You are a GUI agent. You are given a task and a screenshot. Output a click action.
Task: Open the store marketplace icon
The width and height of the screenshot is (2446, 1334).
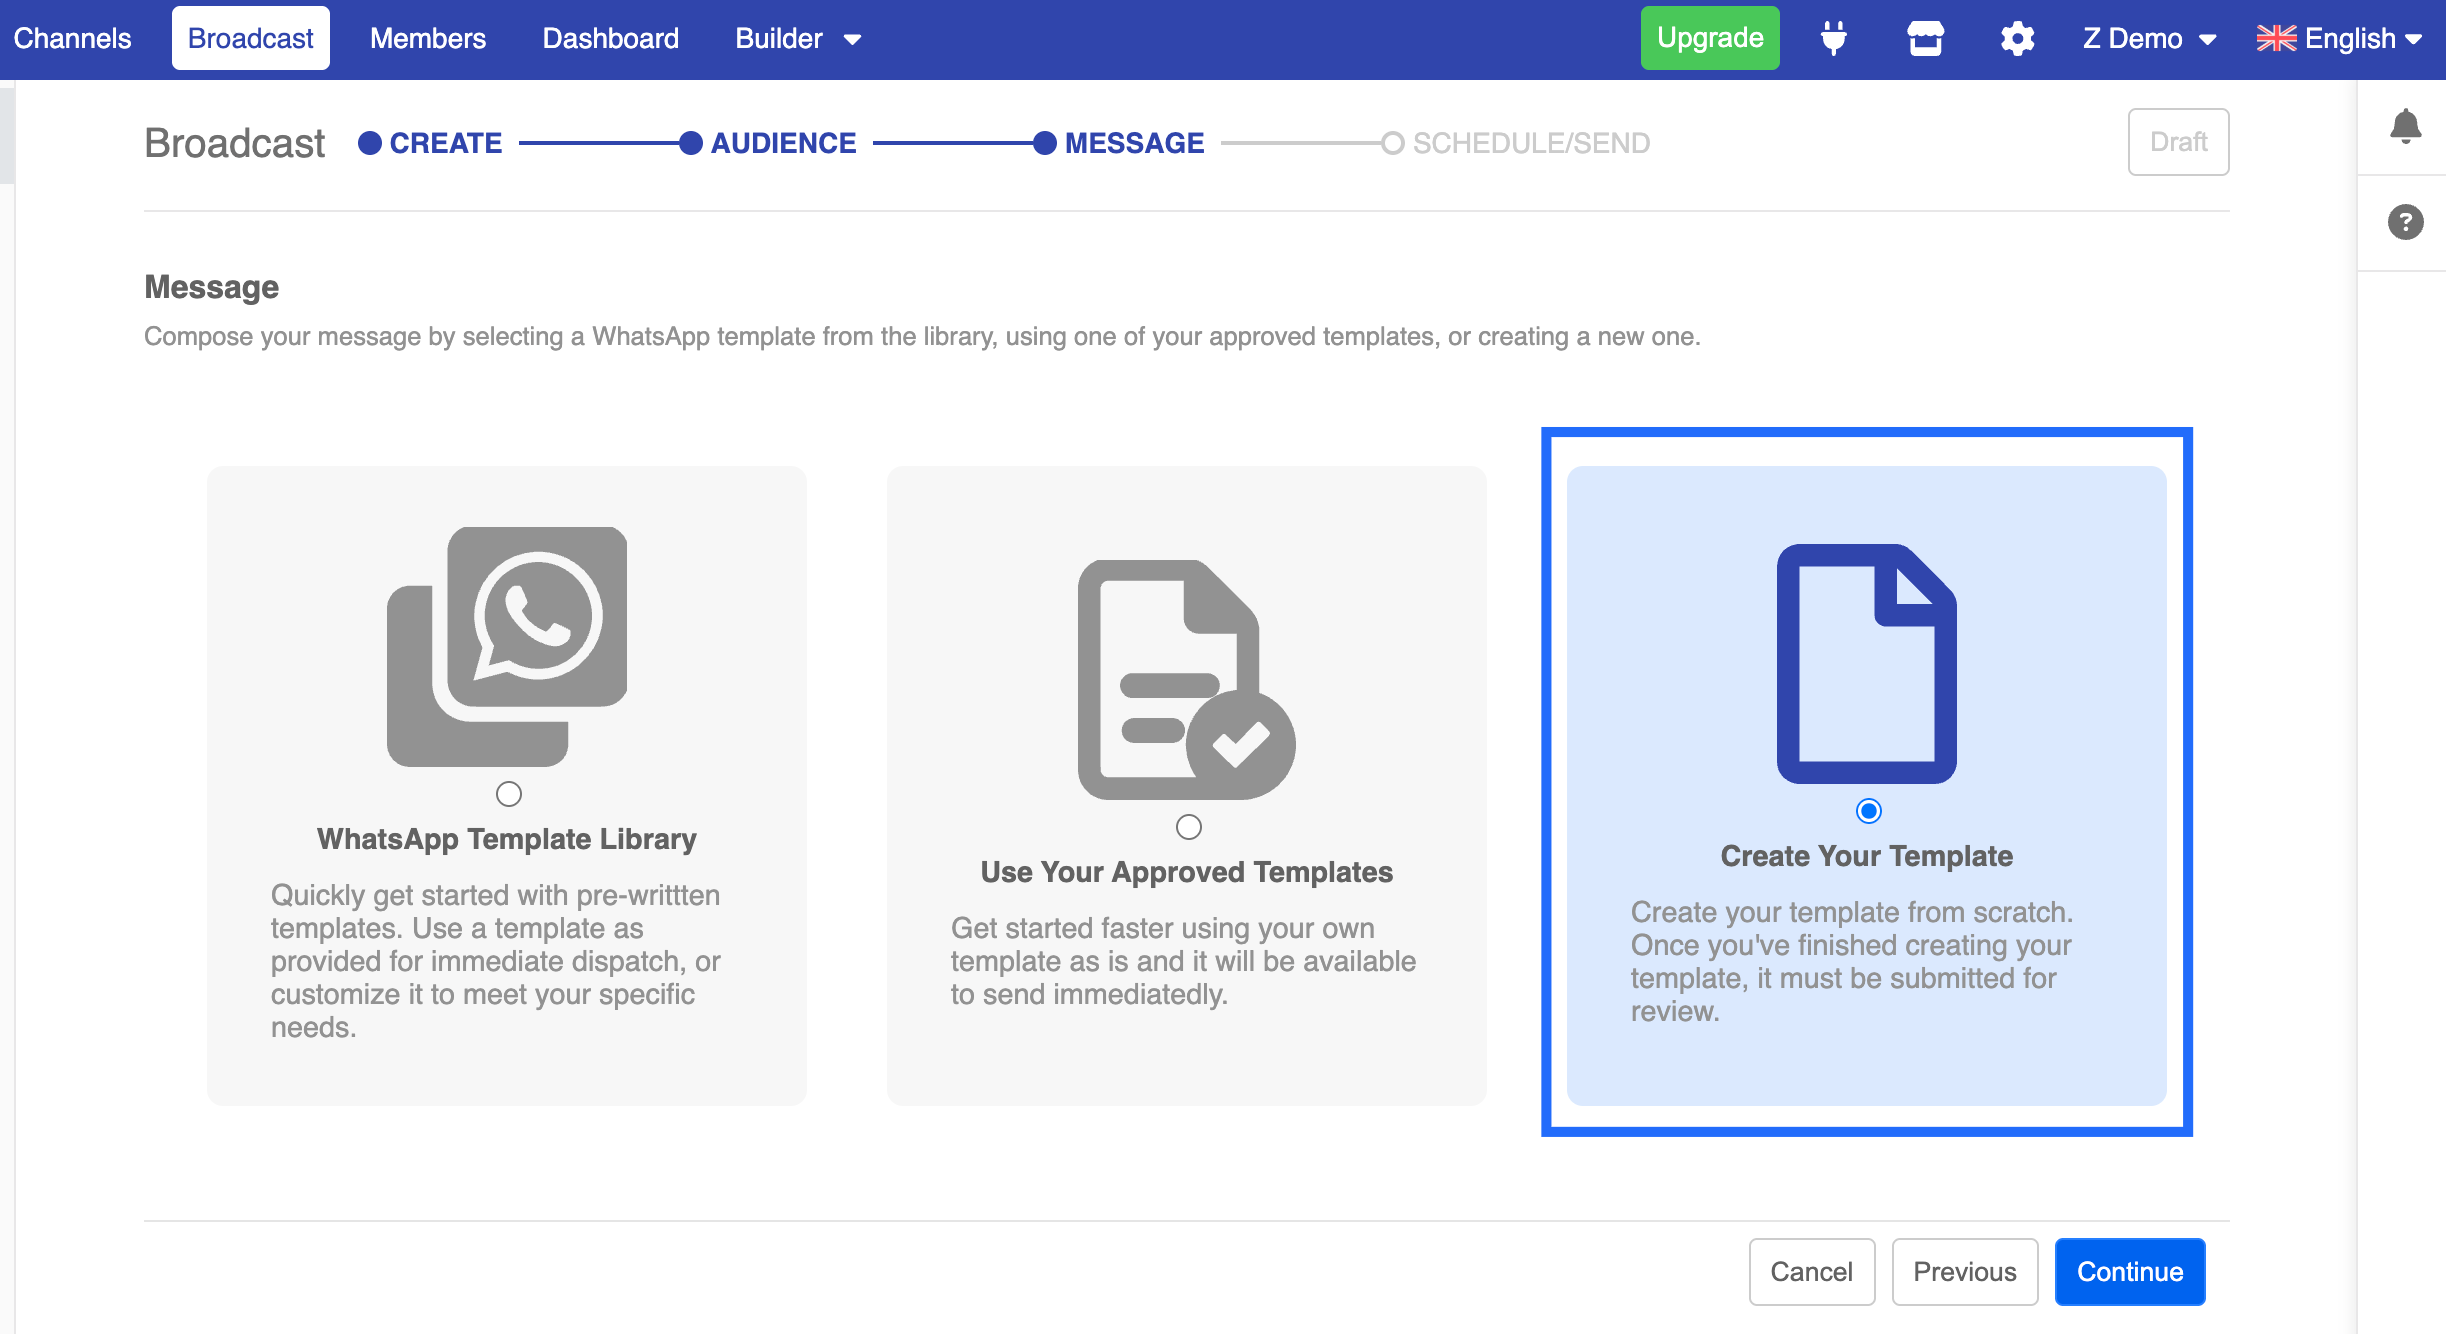tap(1925, 39)
